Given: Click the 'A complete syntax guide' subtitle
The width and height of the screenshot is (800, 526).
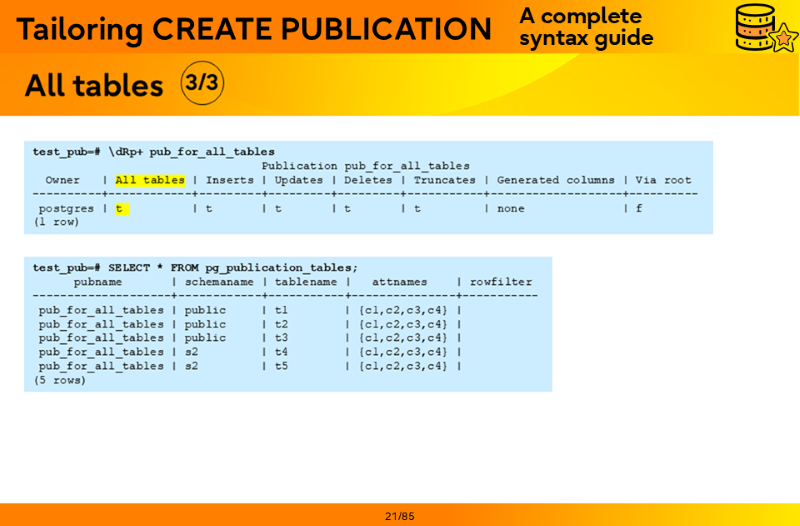Looking at the screenshot, I should pos(586,27).
